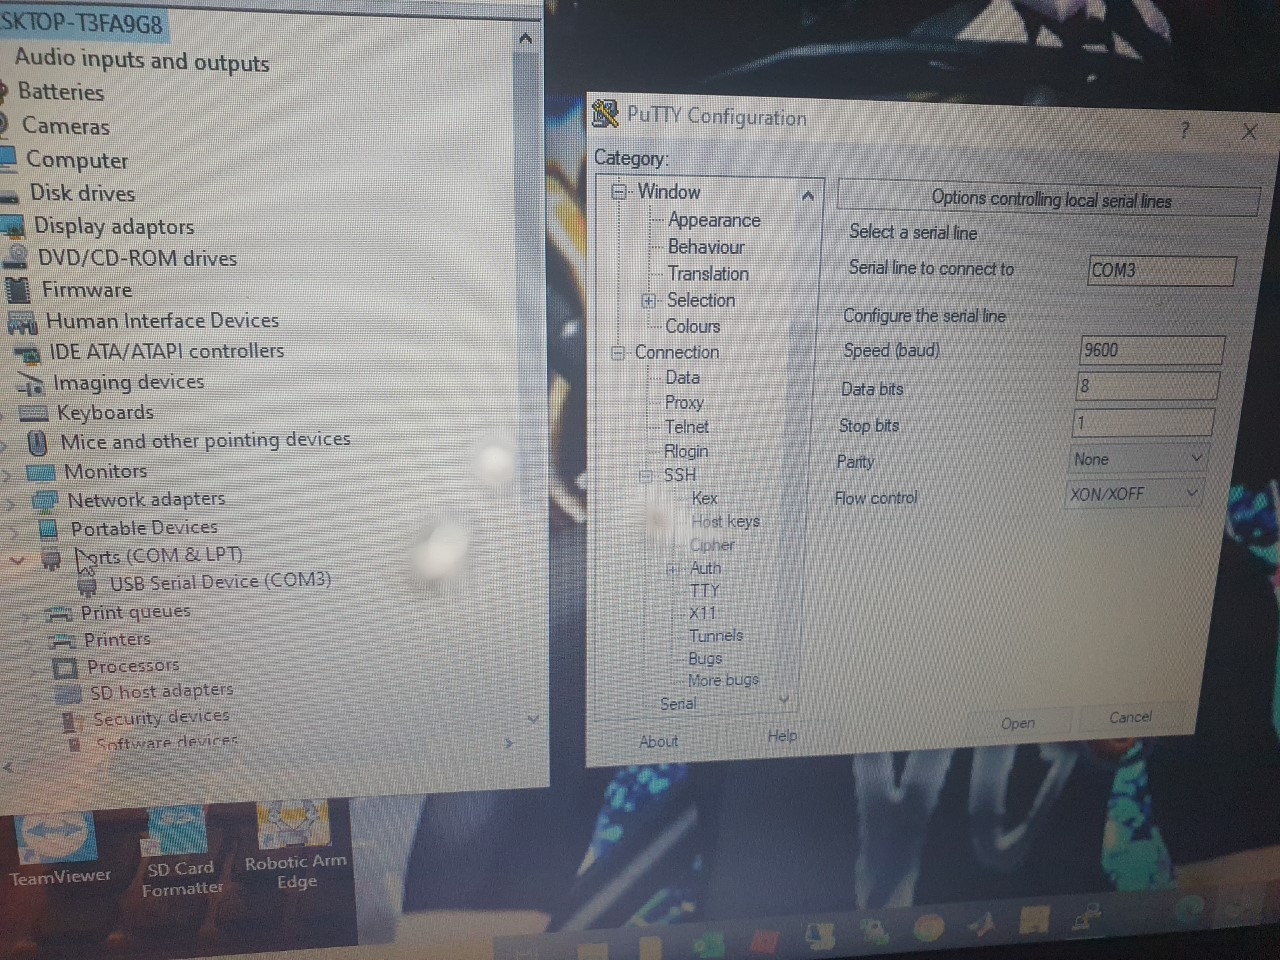Expand the Selection node under Window

click(x=648, y=300)
